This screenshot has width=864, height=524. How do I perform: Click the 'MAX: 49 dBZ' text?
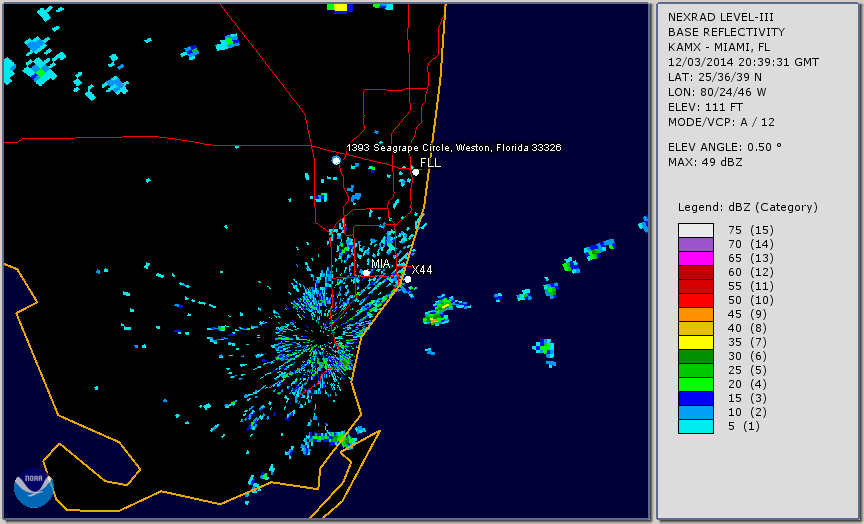(x=705, y=162)
